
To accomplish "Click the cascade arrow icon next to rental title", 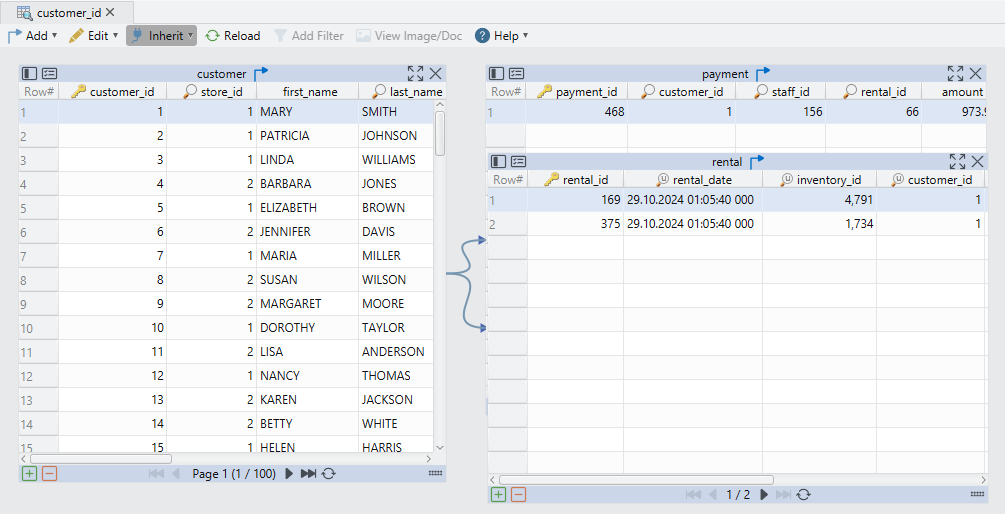I will coord(757,162).
